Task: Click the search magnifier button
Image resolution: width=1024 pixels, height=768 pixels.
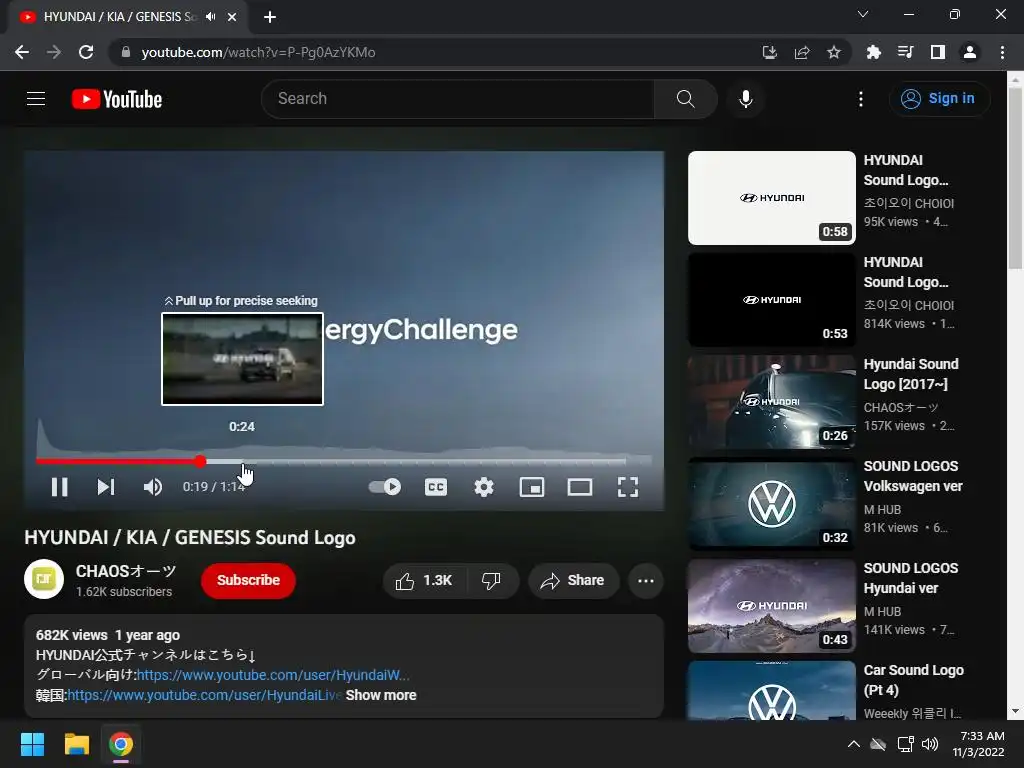Action: click(686, 99)
